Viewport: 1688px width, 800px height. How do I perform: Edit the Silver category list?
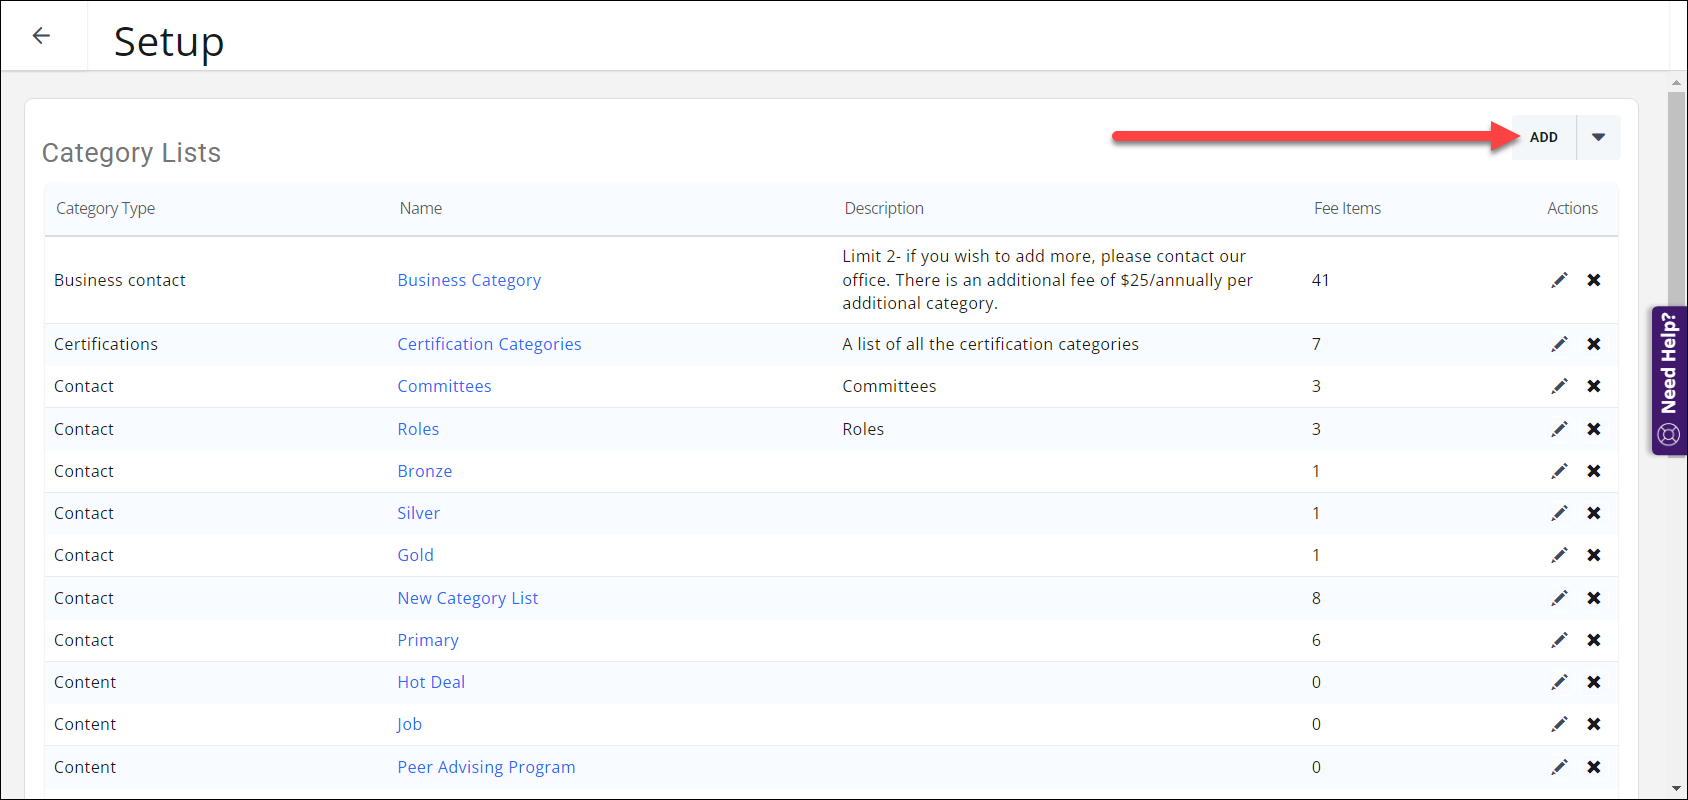coord(1559,513)
